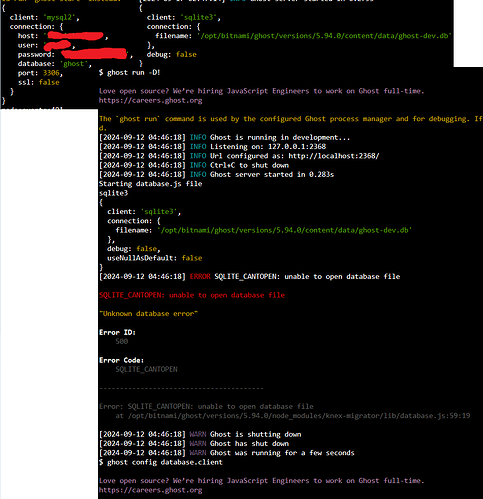Click the 'Starting database.js file' line

(x=150, y=184)
